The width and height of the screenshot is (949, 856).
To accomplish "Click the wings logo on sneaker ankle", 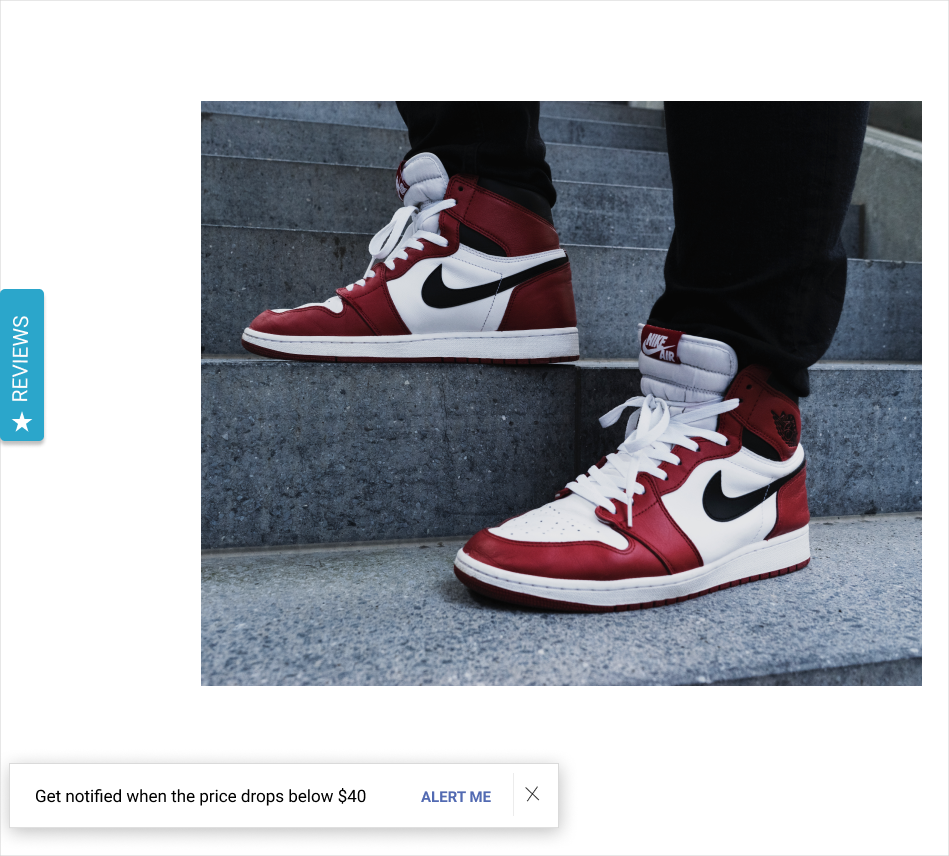I will (786, 427).
